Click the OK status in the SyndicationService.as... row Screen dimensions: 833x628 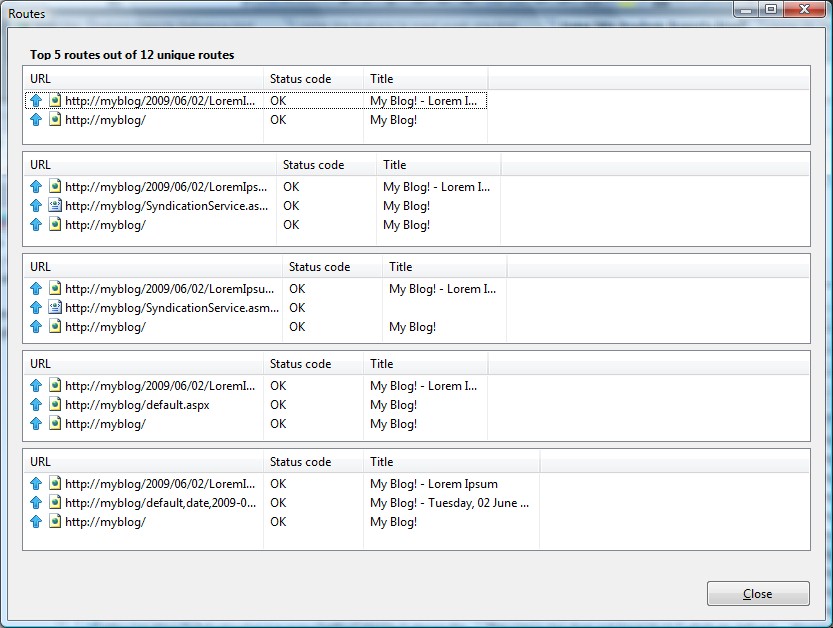click(291, 206)
